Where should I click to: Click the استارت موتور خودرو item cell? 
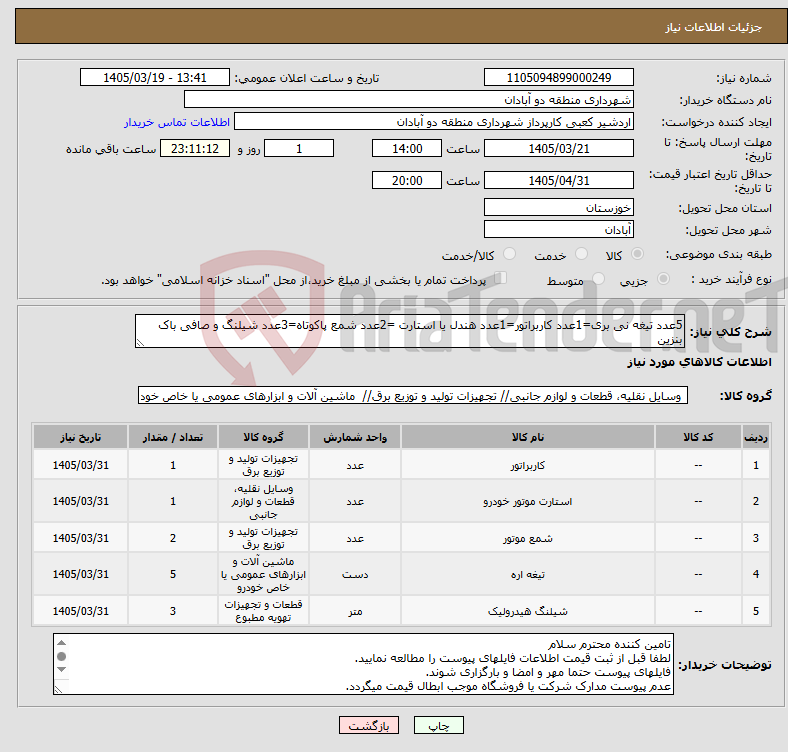pyautogui.click(x=528, y=501)
